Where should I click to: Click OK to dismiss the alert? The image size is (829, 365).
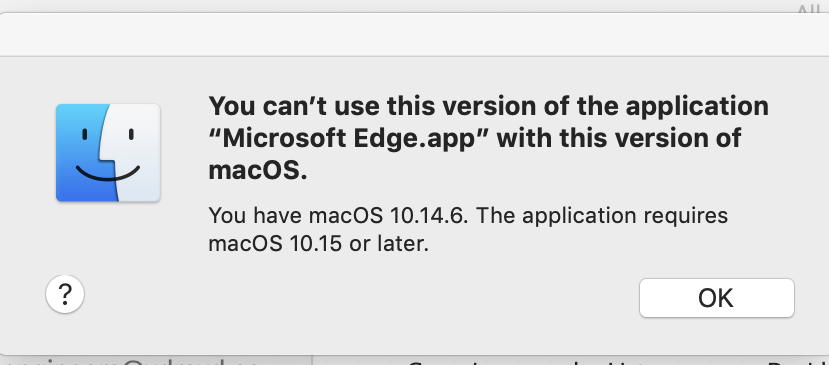pyautogui.click(x=716, y=298)
